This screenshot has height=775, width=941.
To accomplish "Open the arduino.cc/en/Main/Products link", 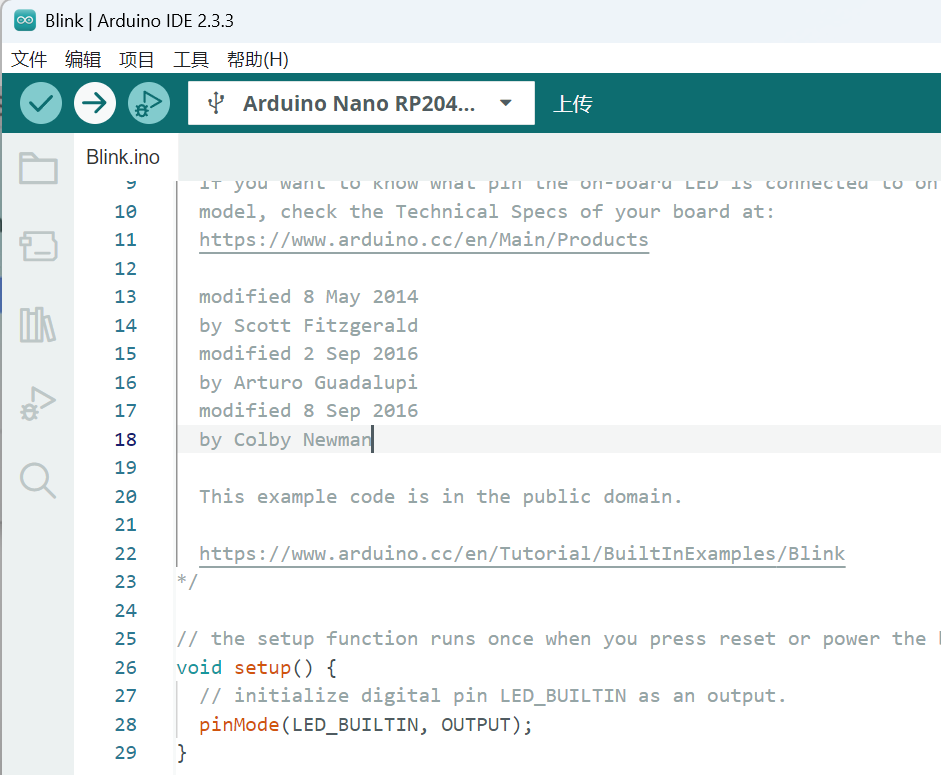I will tap(424, 240).
